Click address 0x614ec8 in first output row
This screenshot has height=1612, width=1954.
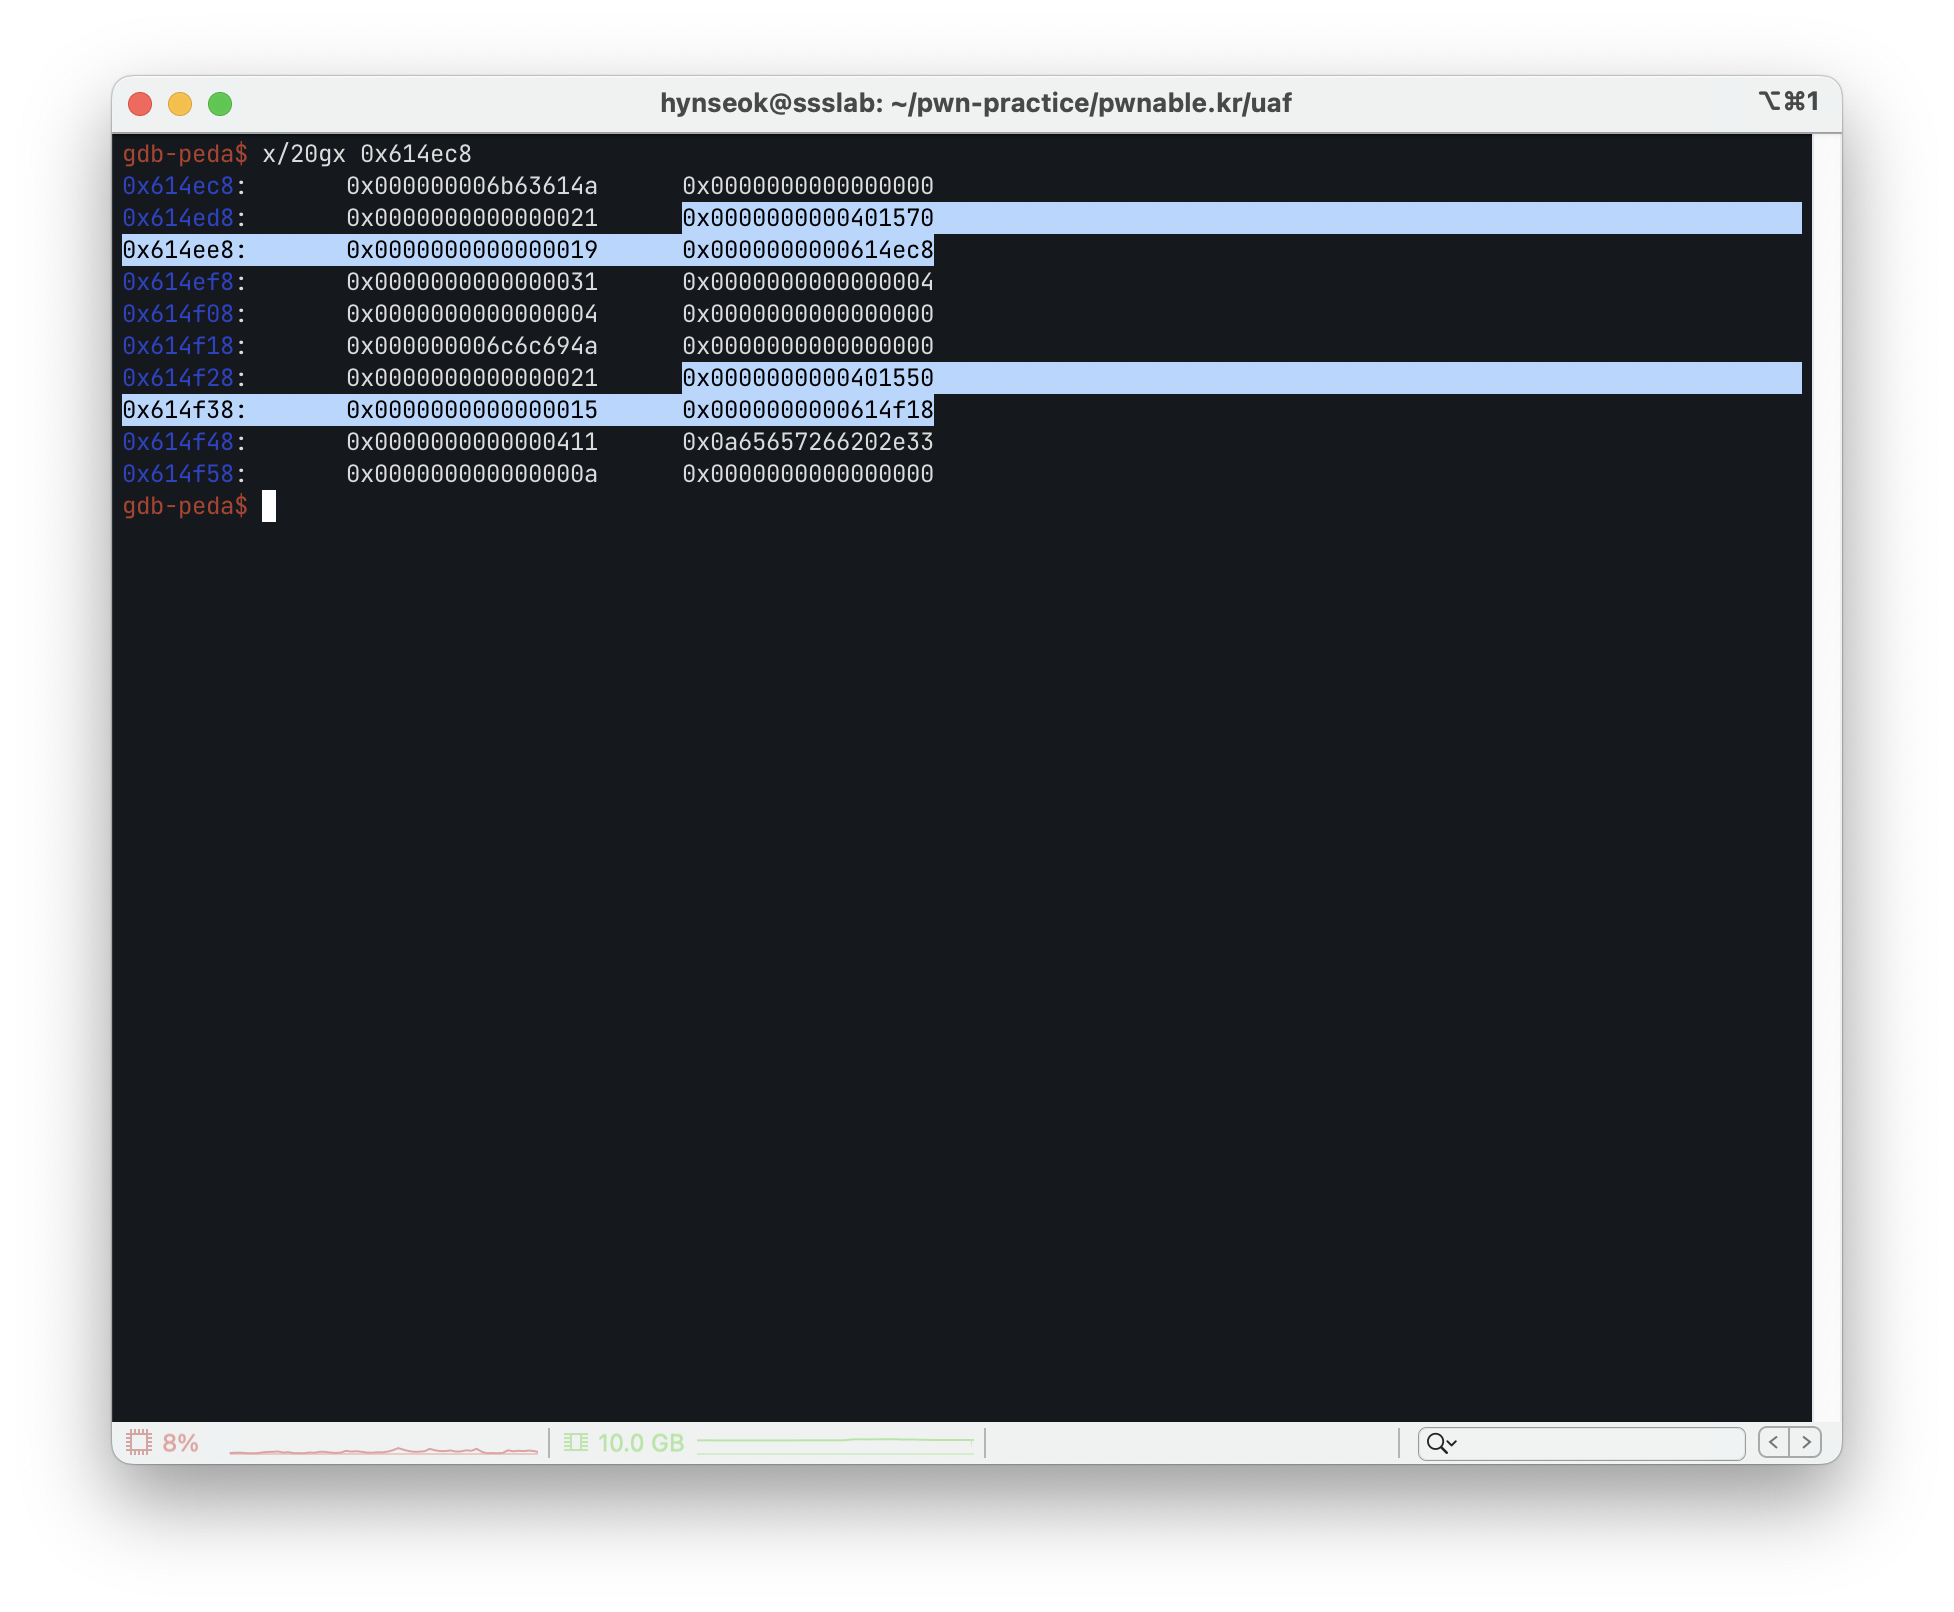tap(178, 186)
